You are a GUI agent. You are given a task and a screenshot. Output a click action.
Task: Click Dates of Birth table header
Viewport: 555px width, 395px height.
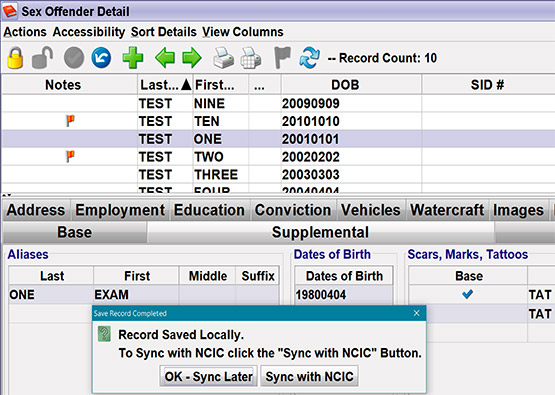[x=344, y=276]
